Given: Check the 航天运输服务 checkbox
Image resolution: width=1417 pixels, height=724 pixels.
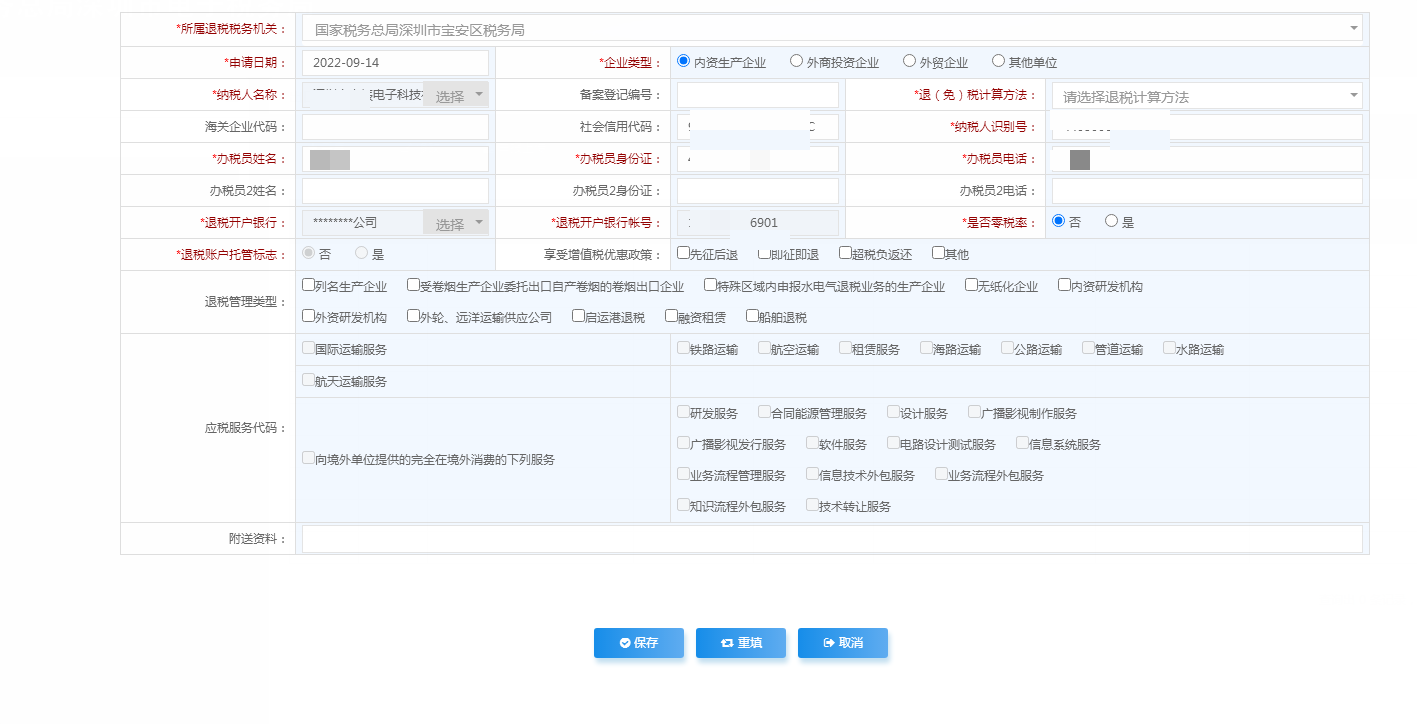Looking at the screenshot, I should click(308, 380).
